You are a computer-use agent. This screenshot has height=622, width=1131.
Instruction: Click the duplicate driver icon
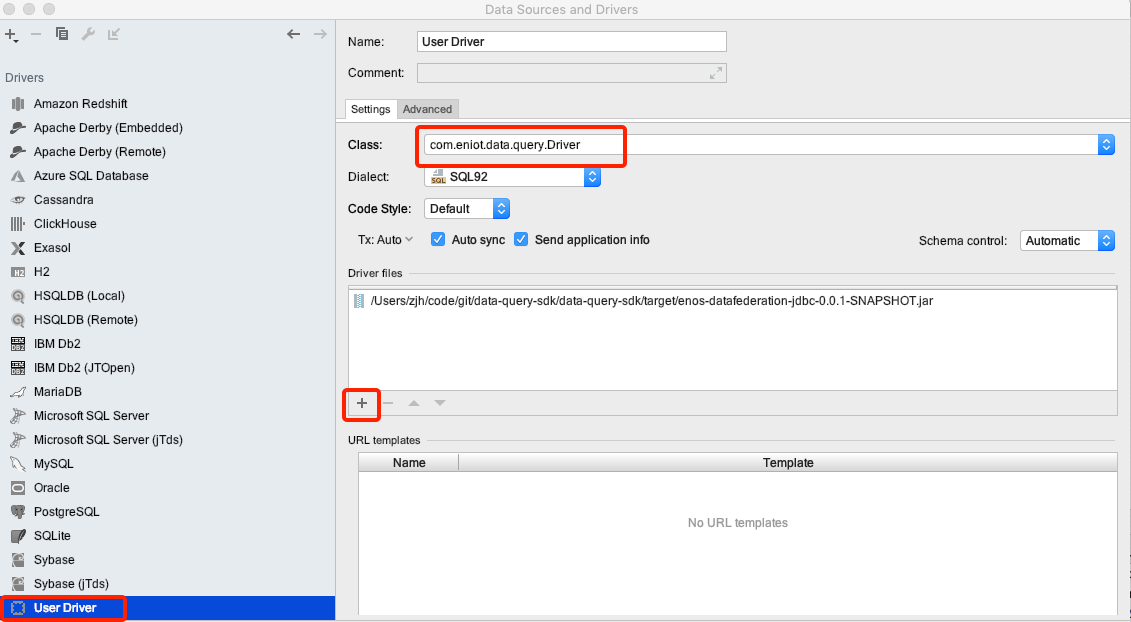point(62,34)
